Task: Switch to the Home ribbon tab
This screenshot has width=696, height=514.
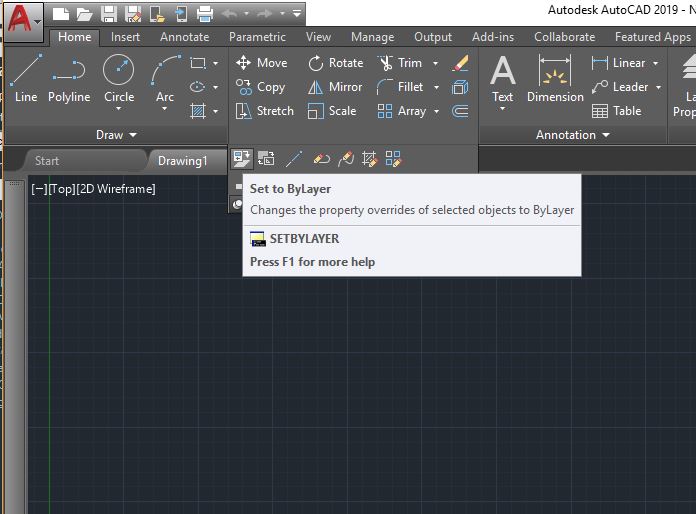Action: click(x=75, y=37)
